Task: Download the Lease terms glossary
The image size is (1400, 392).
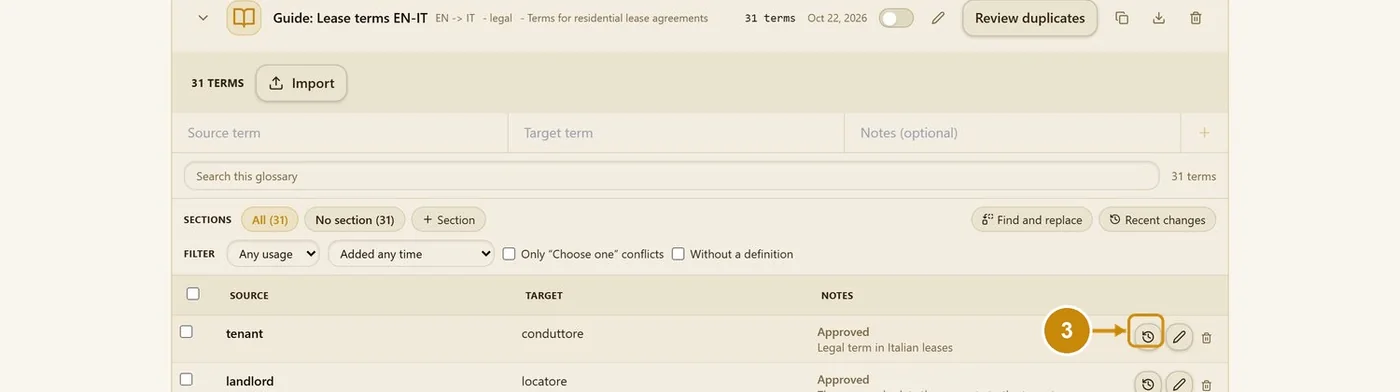Action: click(1158, 18)
